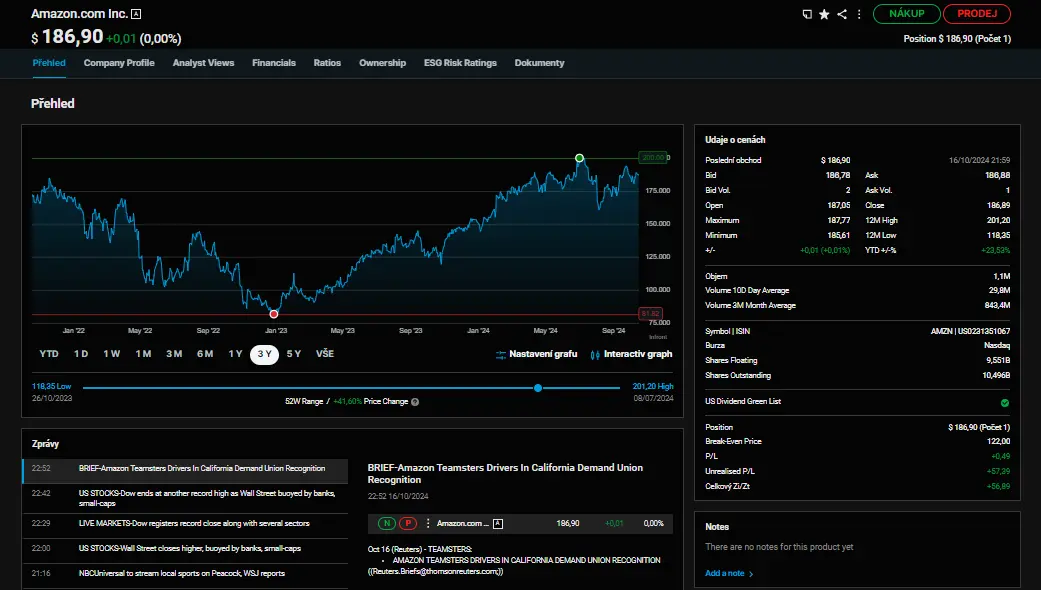Click the red P sell badge in news ticker row
The height and width of the screenshot is (590, 1041).
click(x=408, y=523)
